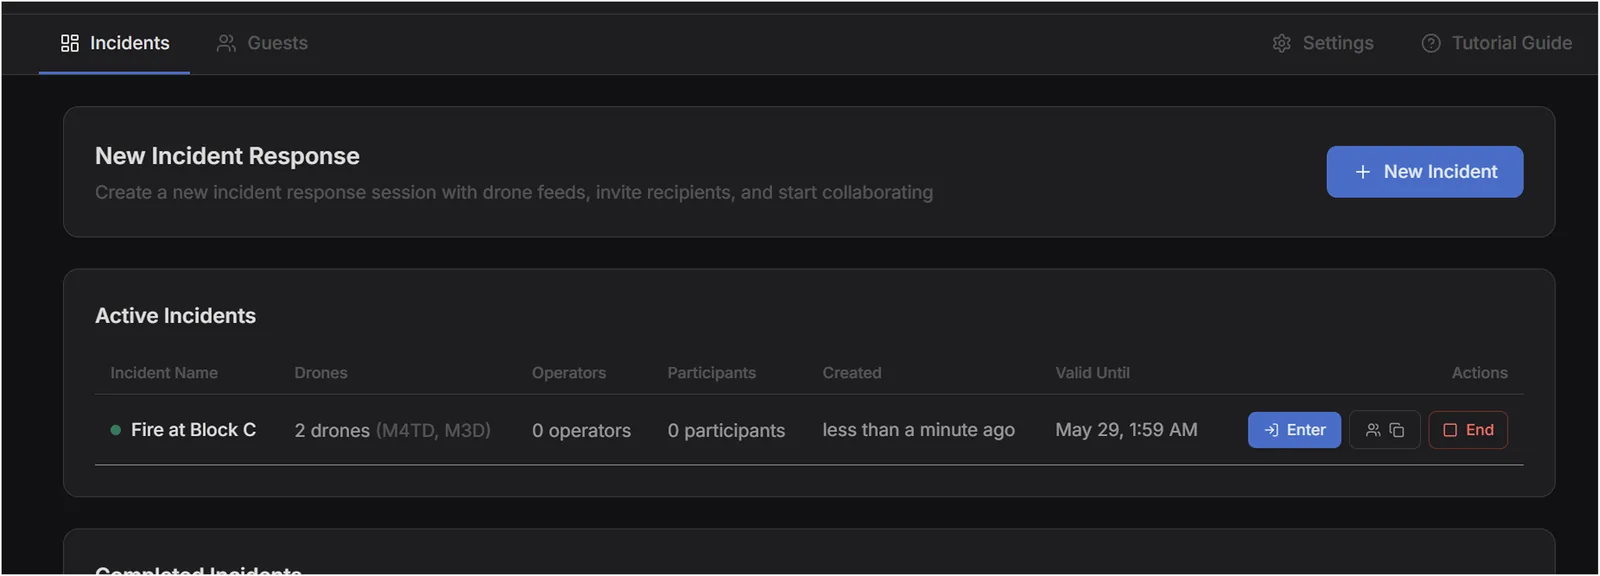Select the Incidents tab
Image resolution: width=1600 pixels, height=576 pixels.
click(115, 43)
